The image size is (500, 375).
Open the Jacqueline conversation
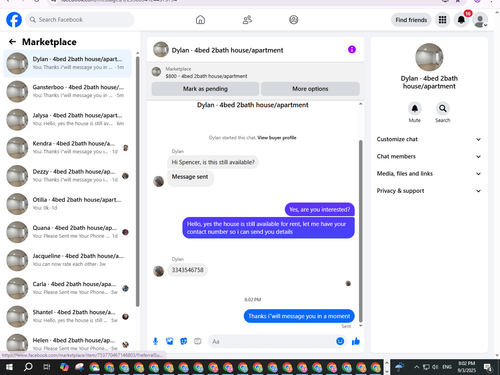point(67,260)
